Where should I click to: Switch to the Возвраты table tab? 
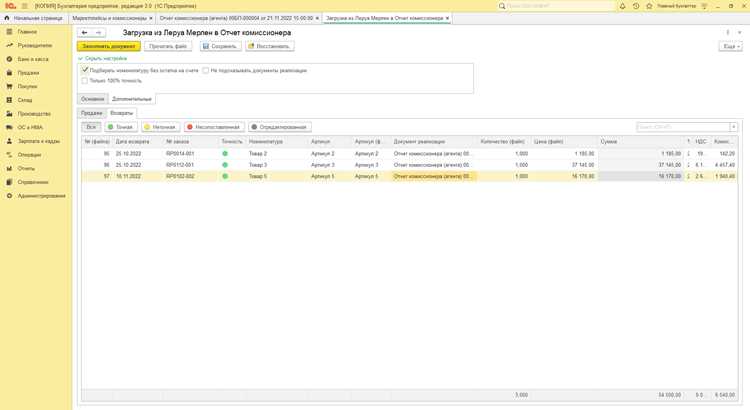(x=121, y=113)
